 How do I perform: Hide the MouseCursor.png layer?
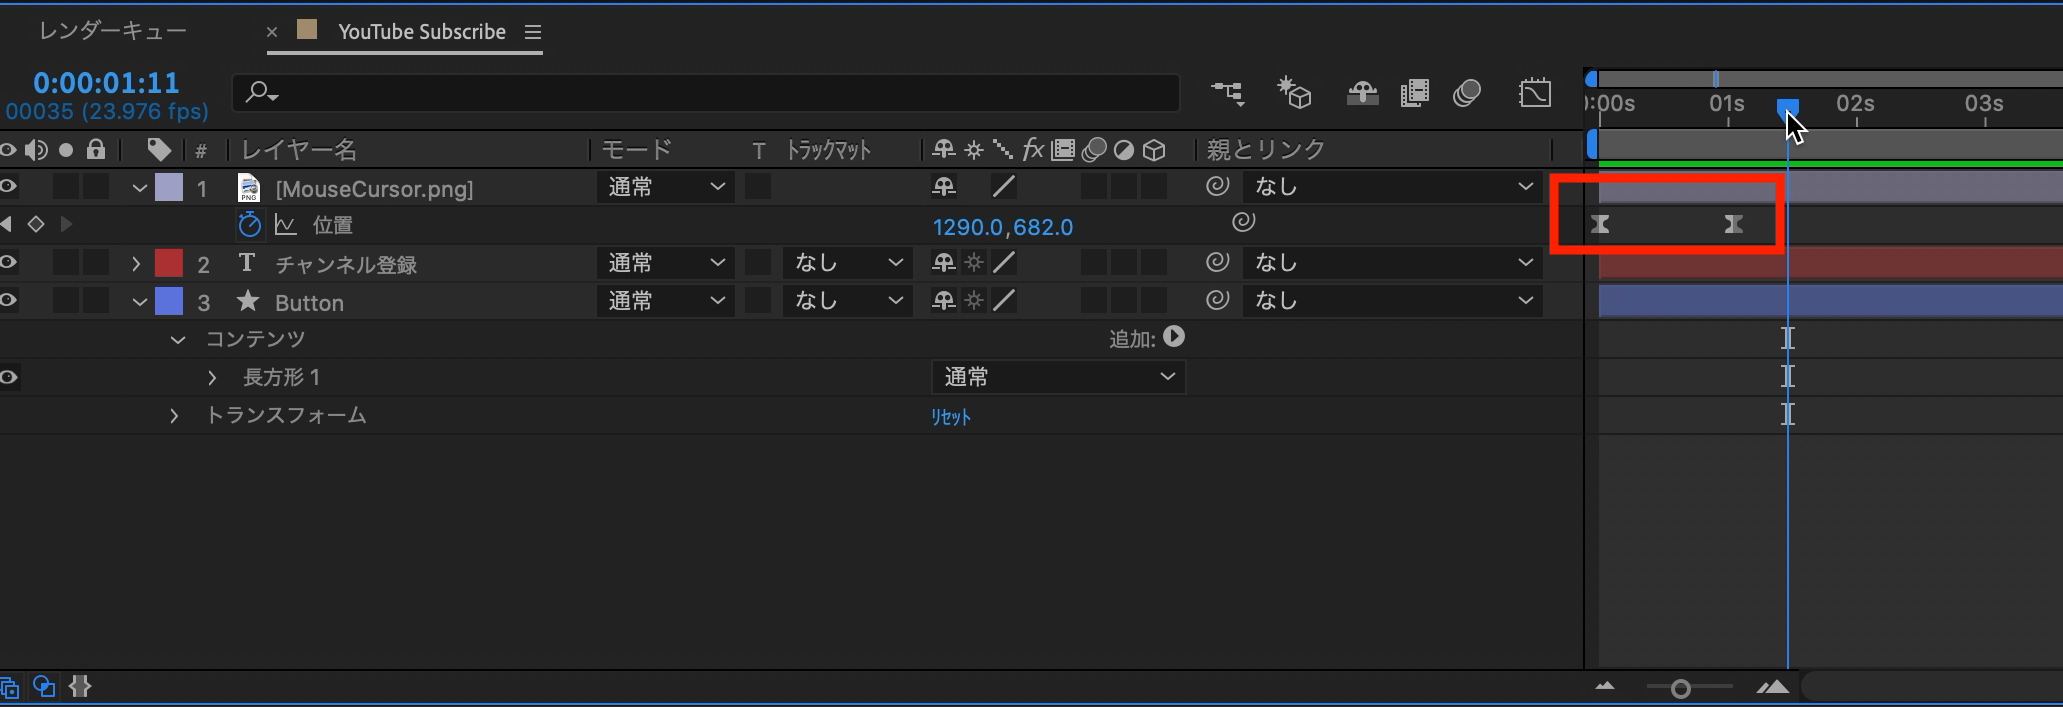click(x=8, y=186)
